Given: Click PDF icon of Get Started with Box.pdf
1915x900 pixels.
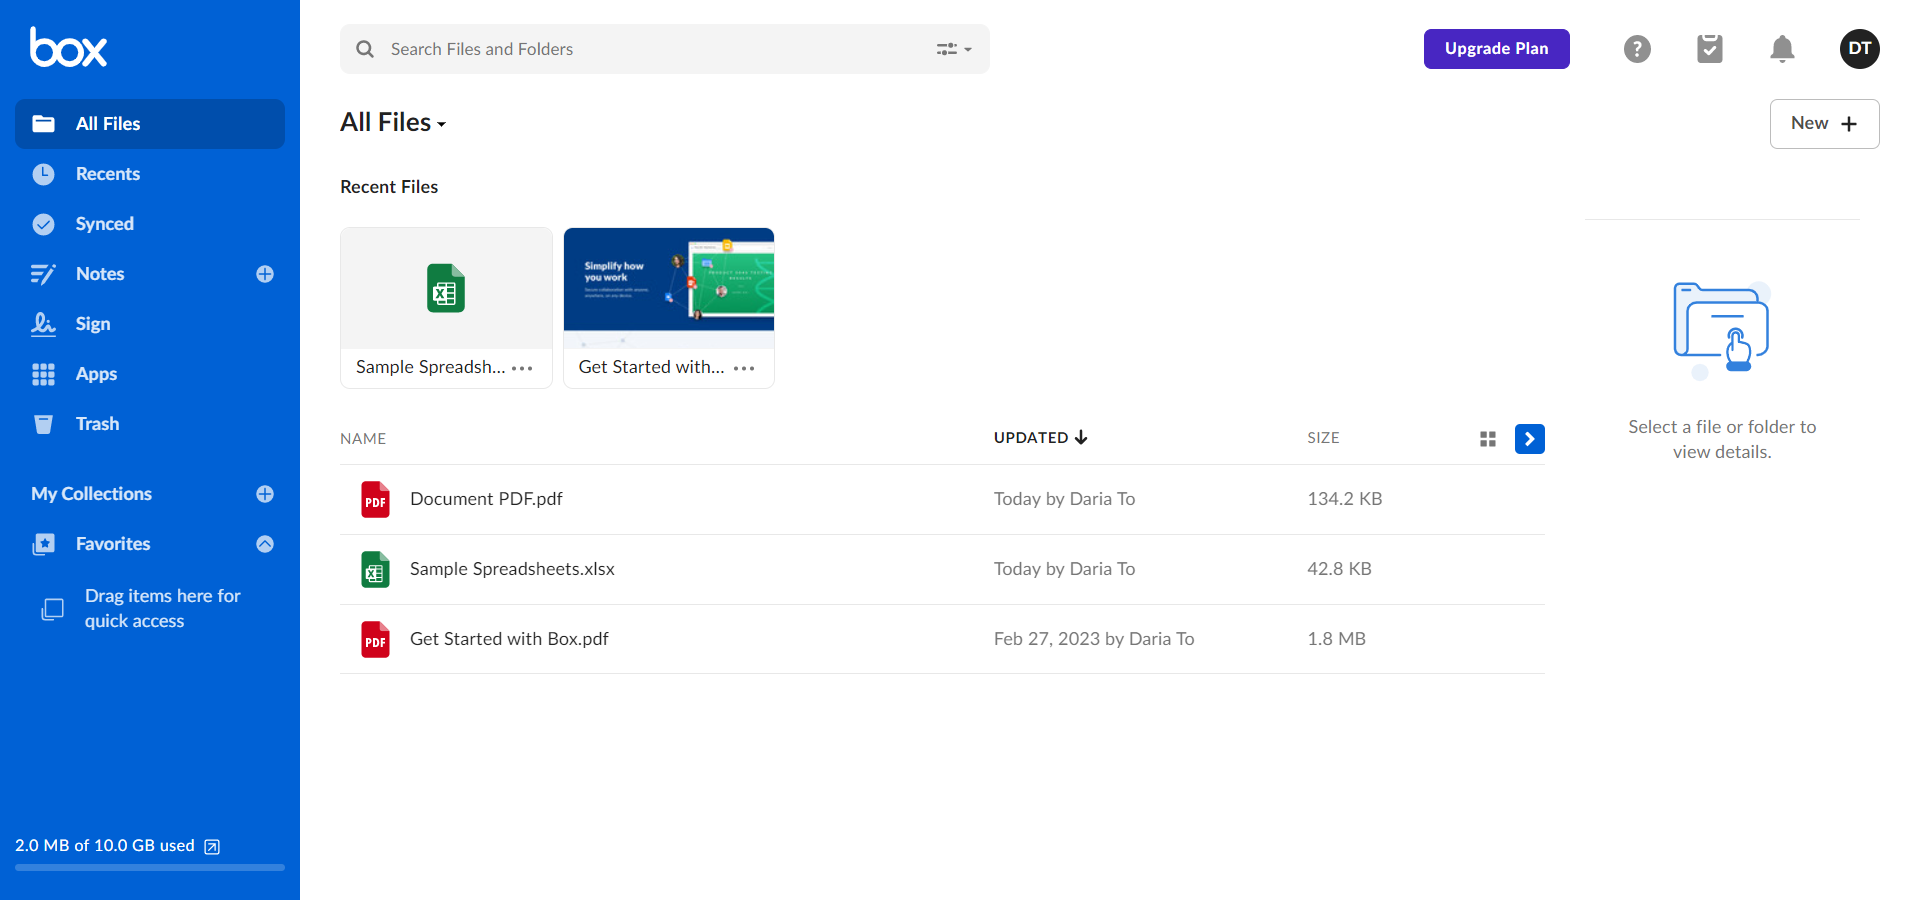Looking at the screenshot, I should coord(375,640).
